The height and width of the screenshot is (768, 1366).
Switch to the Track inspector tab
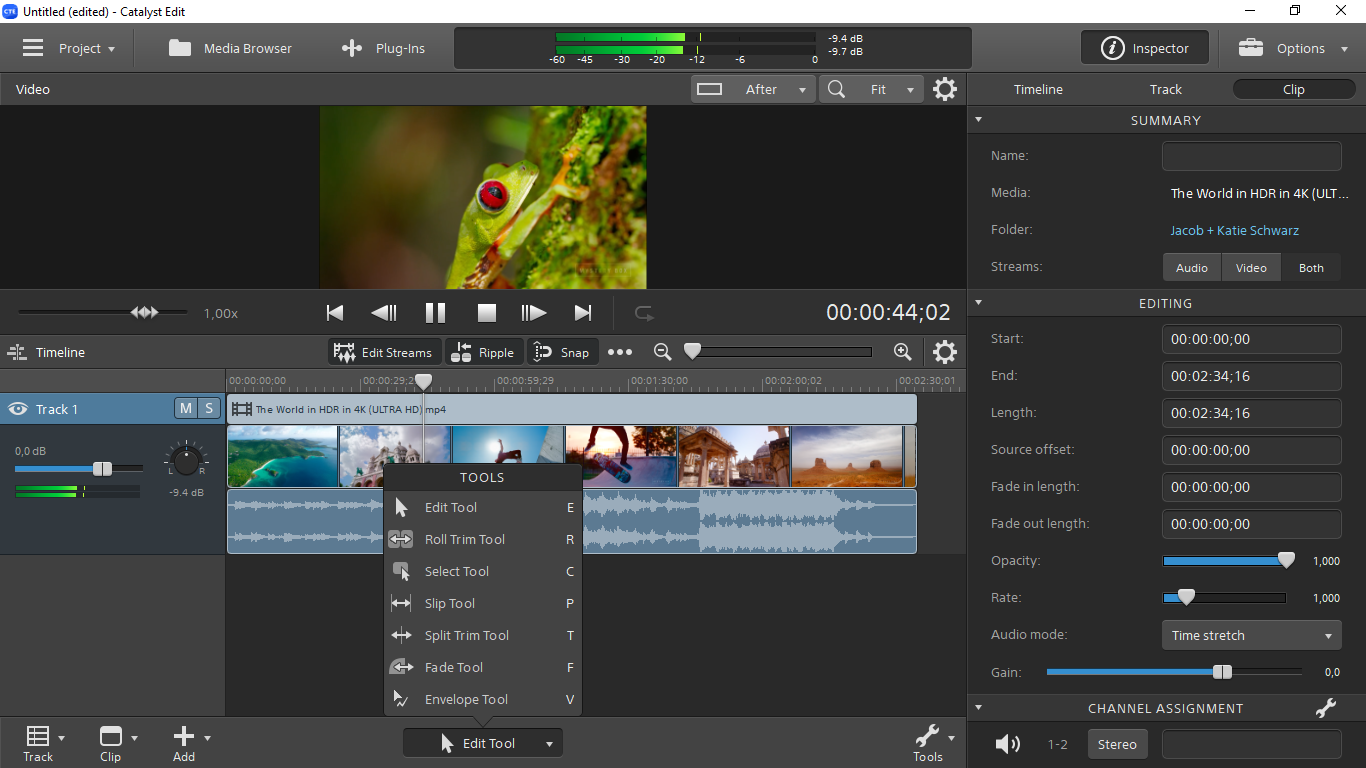[x=1165, y=89]
